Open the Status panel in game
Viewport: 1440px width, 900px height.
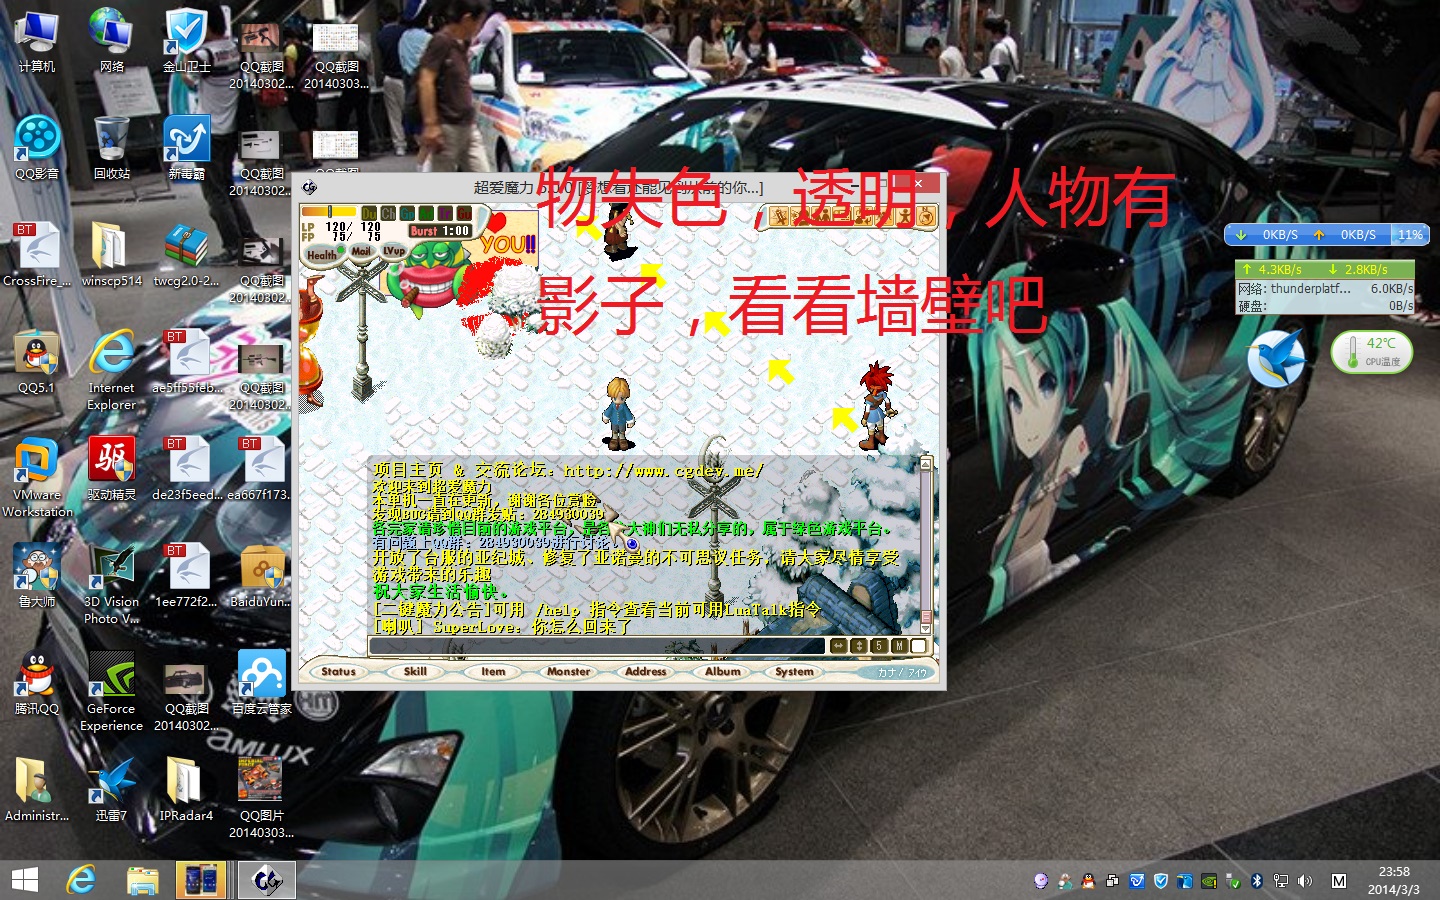click(x=339, y=672)
